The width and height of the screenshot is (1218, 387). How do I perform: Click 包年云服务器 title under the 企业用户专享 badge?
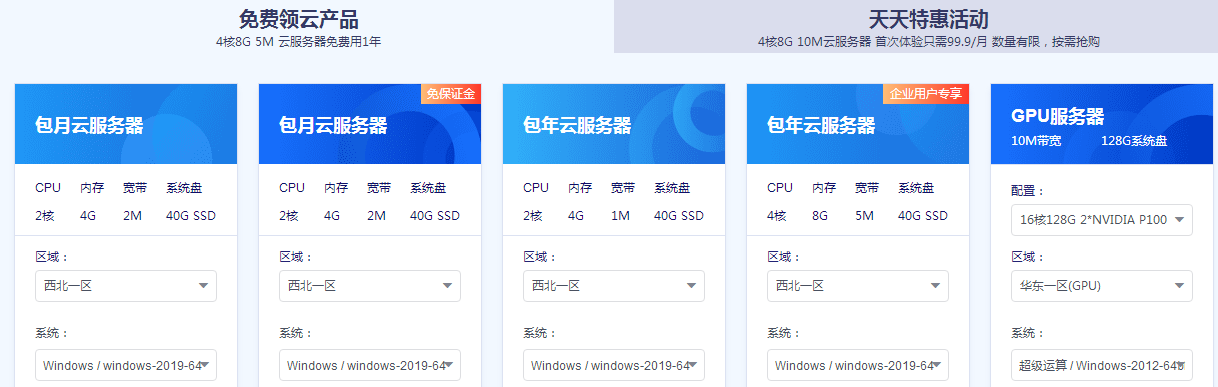(x=821, y=125)
